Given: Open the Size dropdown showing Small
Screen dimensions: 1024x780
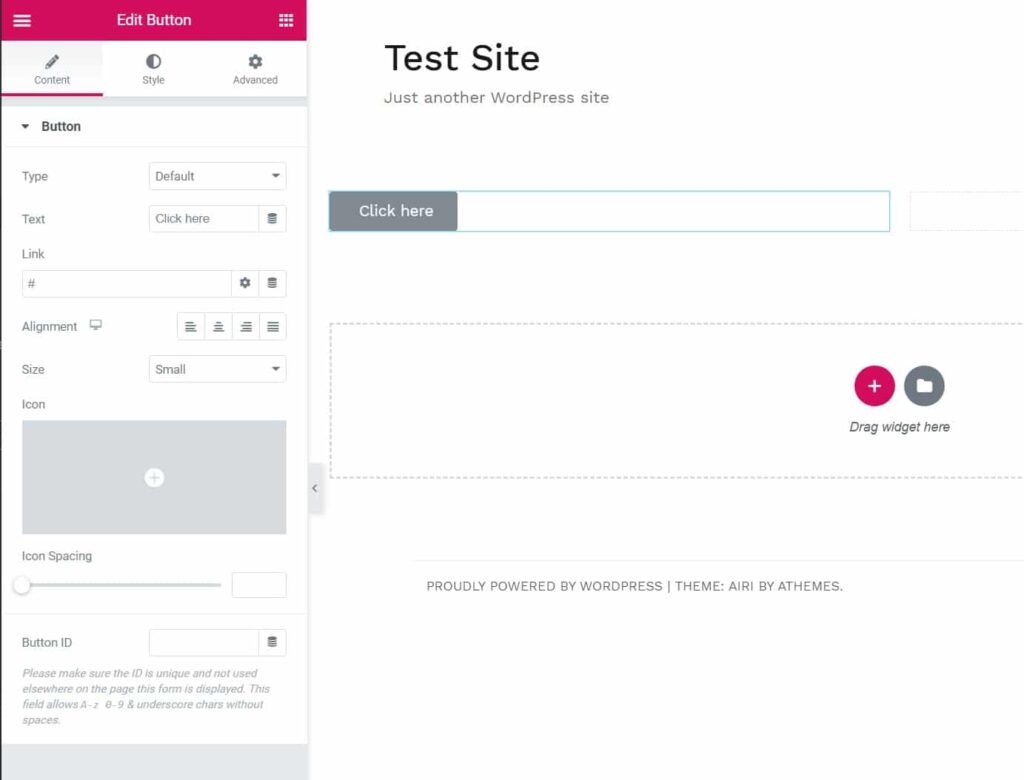Looking at the screenshot, I should [x=217, y=369].
